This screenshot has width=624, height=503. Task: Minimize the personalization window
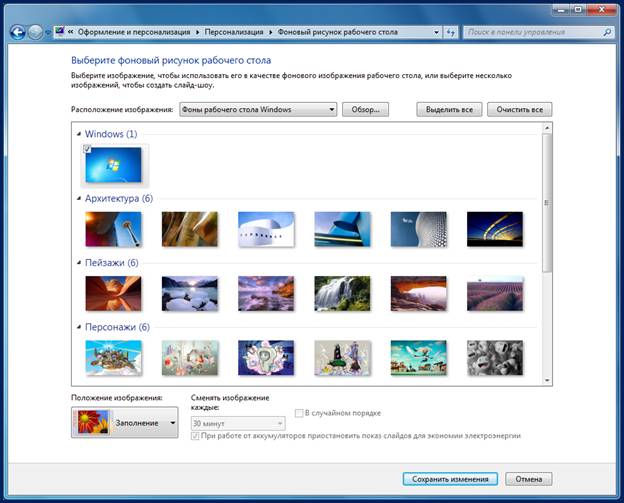[x=561, y=10]
